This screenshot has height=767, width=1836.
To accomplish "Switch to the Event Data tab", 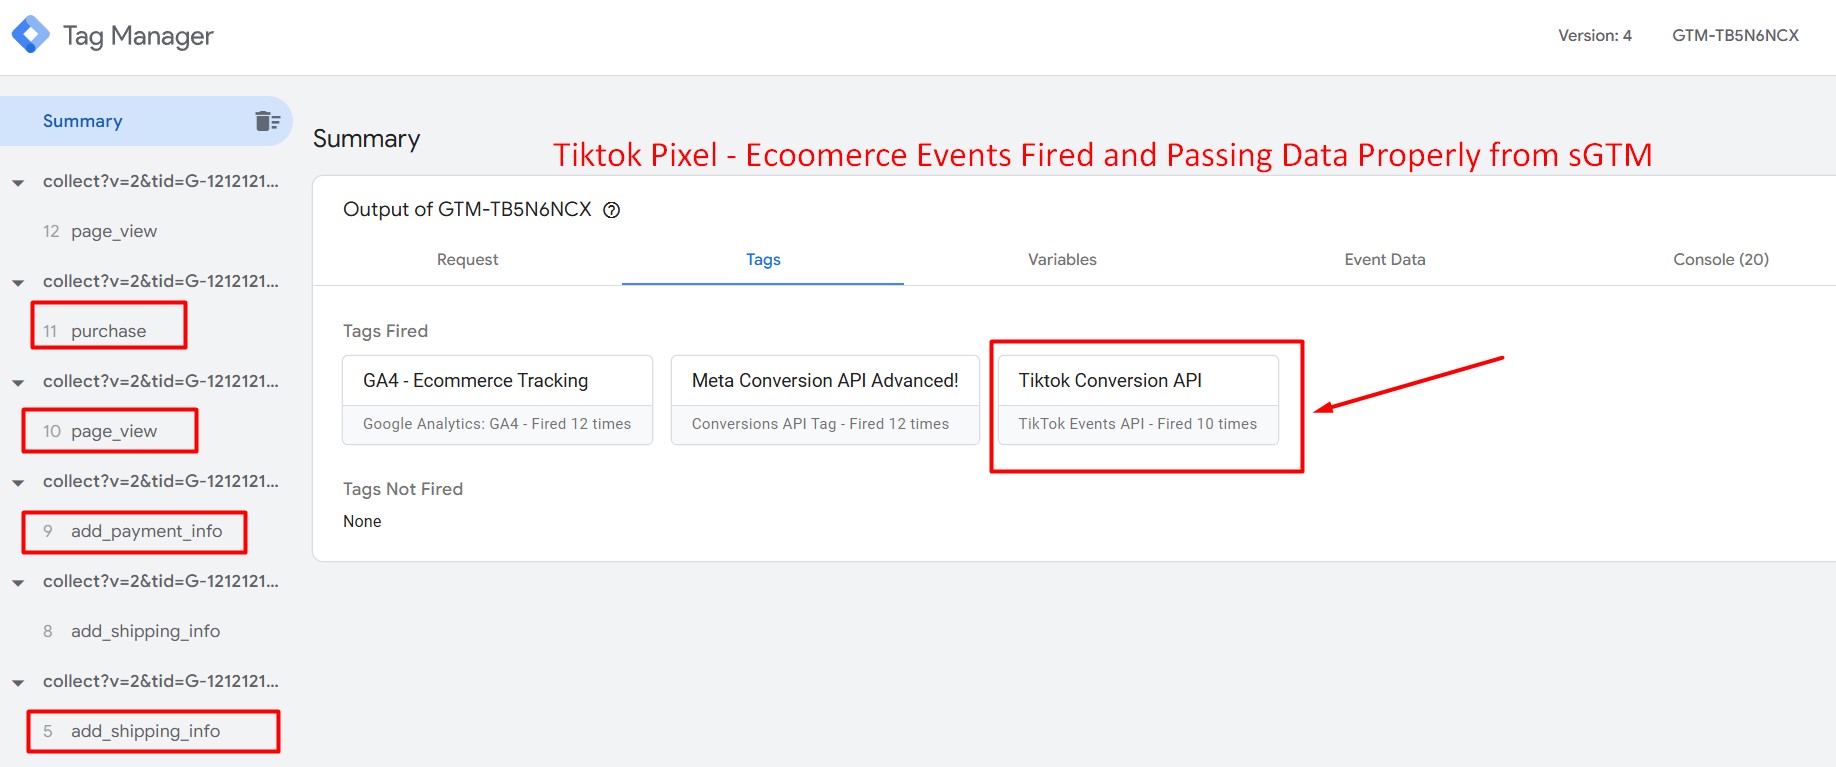I will pos(1385,260).
